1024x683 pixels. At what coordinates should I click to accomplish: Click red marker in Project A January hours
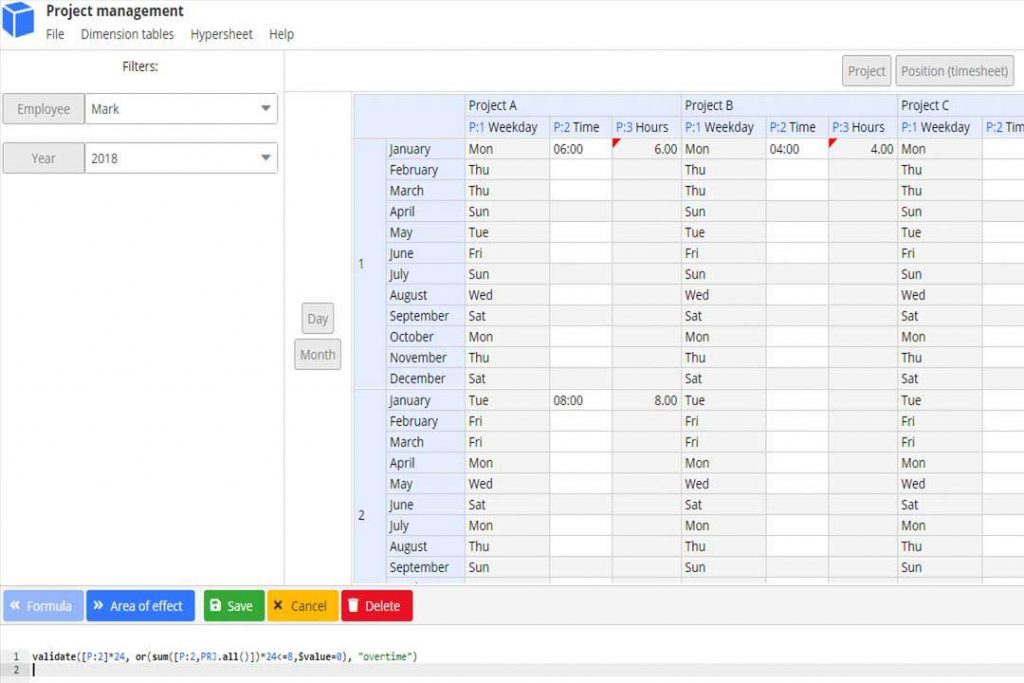[617, 143]
